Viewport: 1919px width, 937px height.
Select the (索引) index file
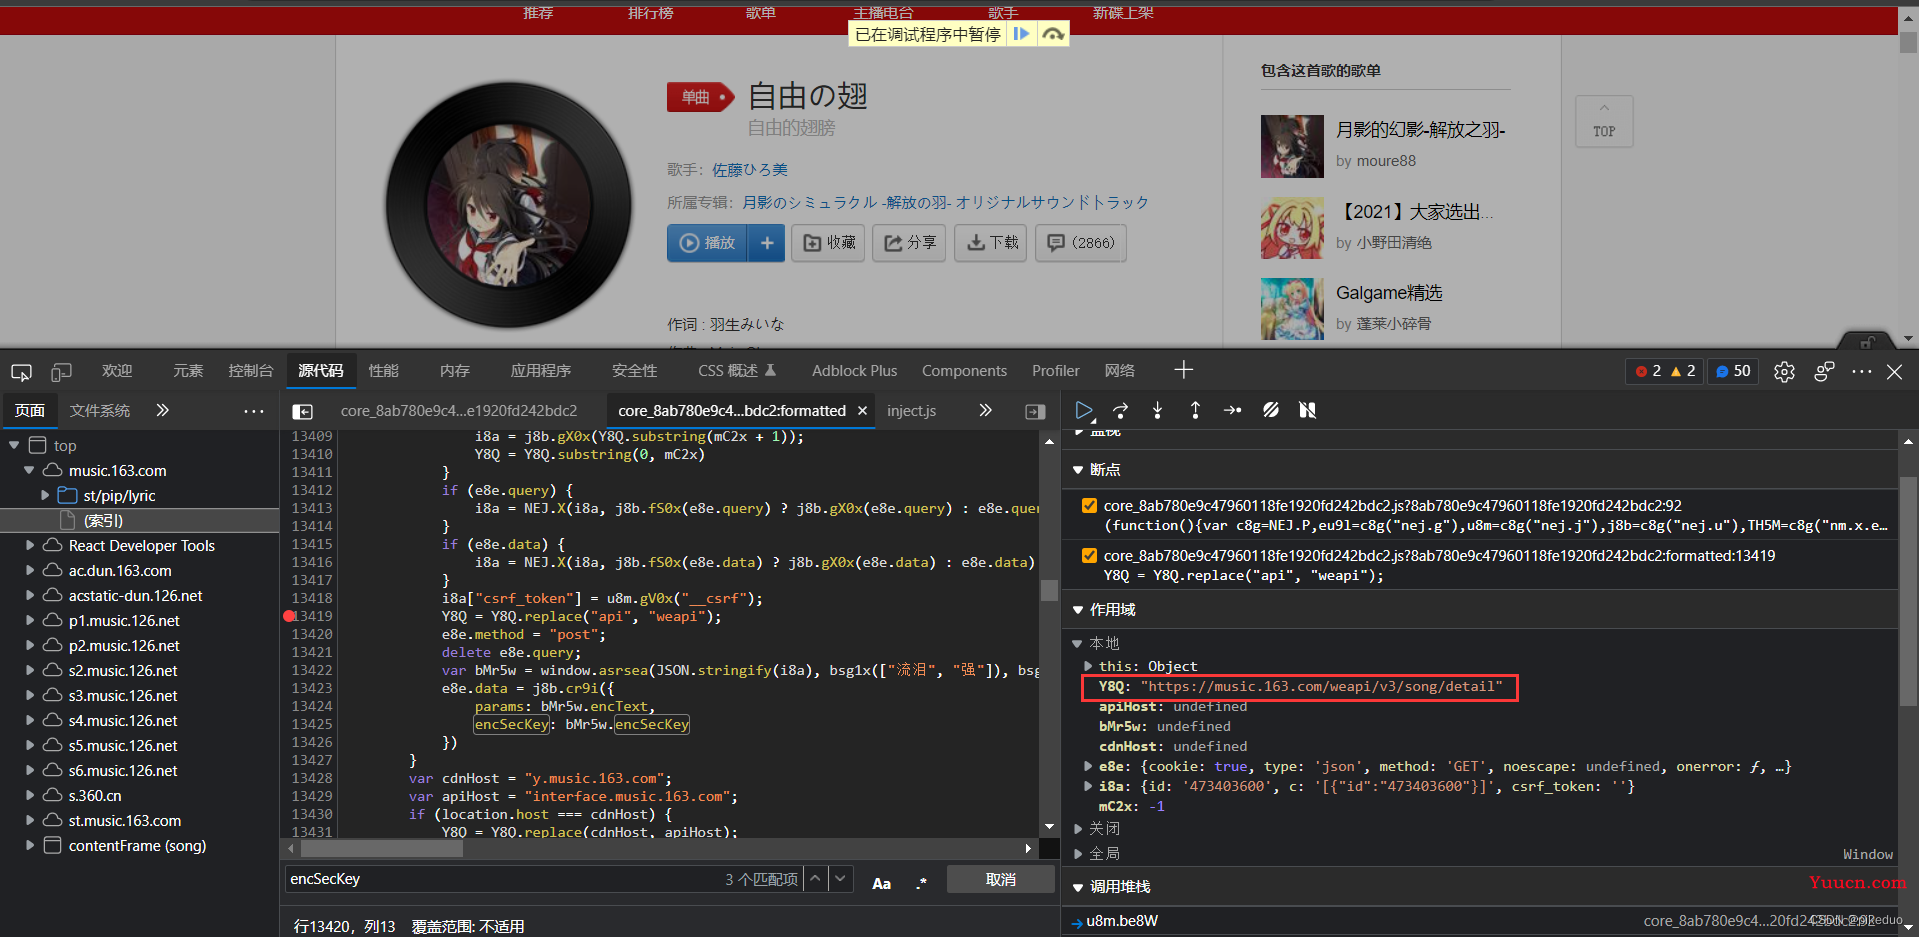coord(104,520)
